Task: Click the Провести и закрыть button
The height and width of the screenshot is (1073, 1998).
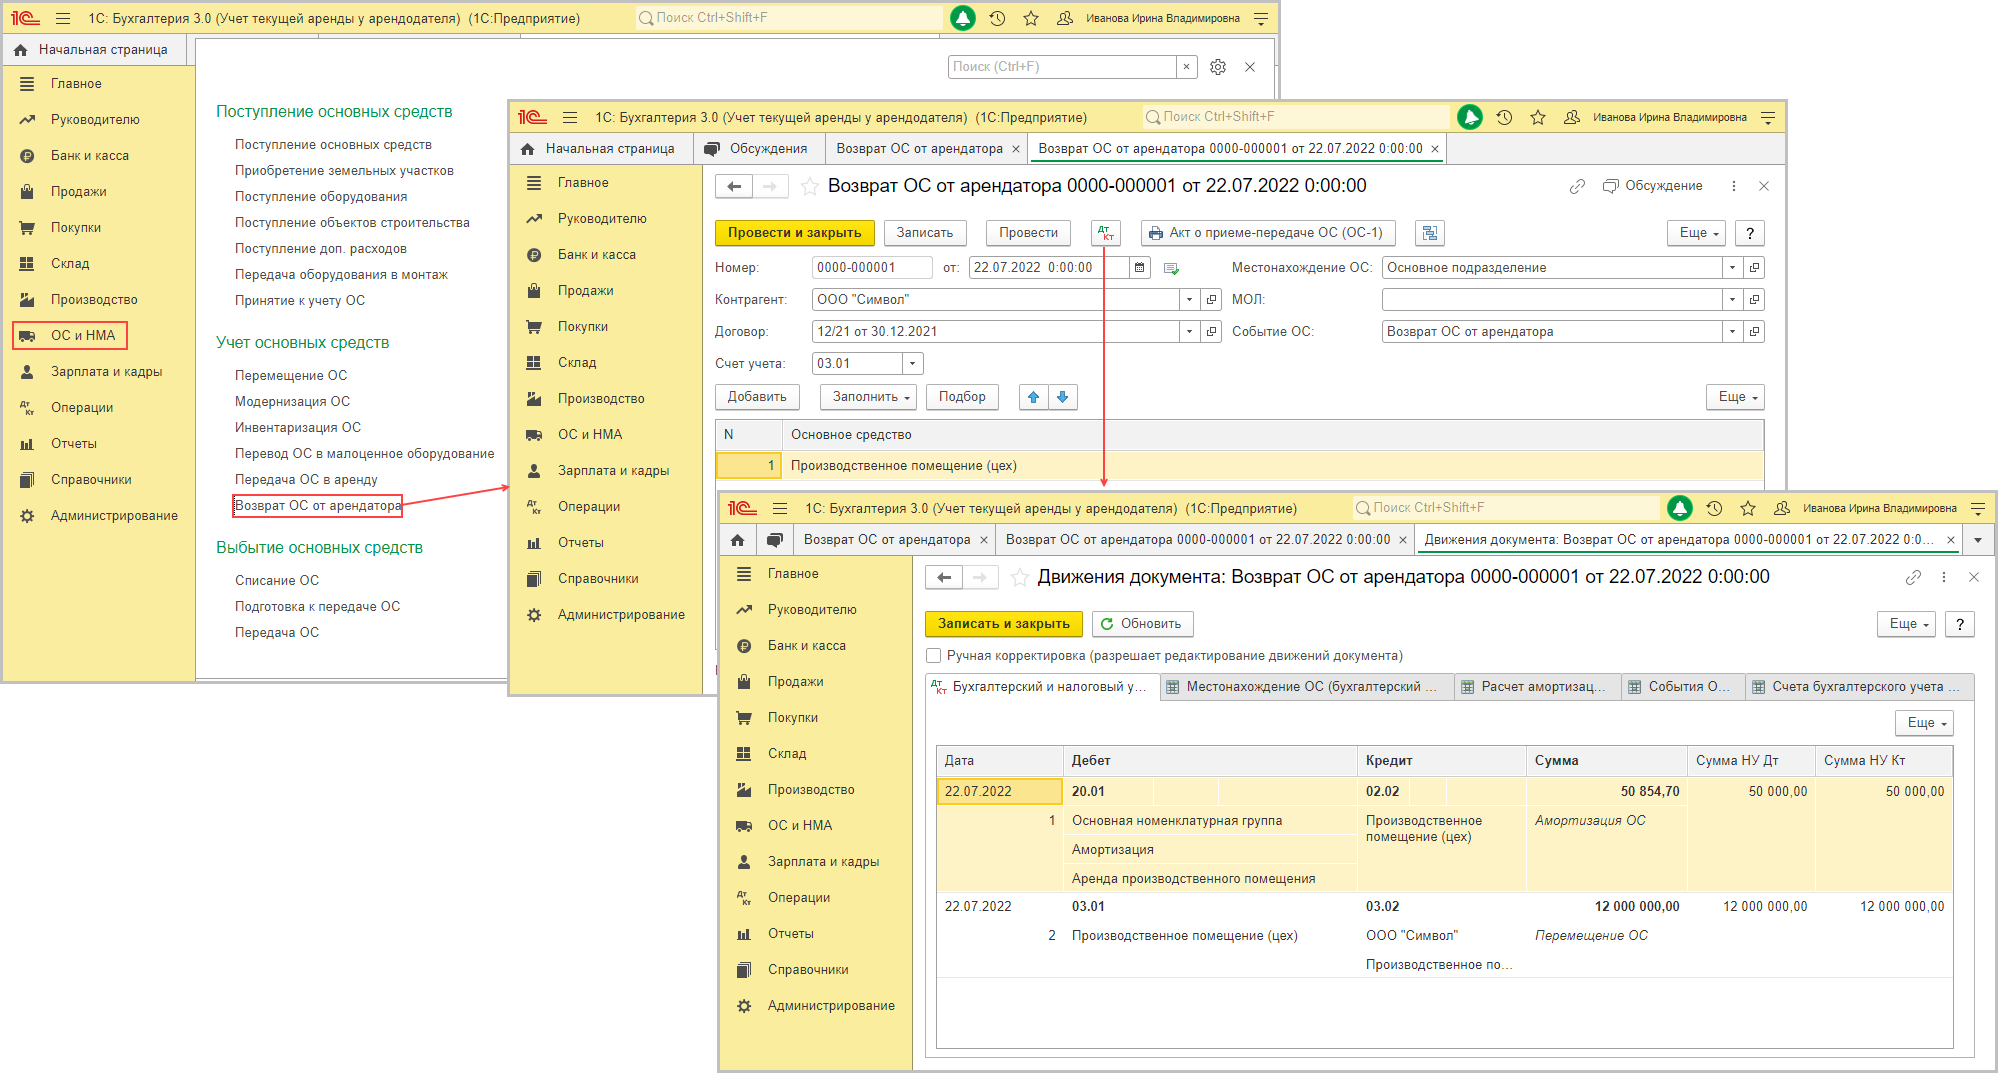Action: pos(795,233)
